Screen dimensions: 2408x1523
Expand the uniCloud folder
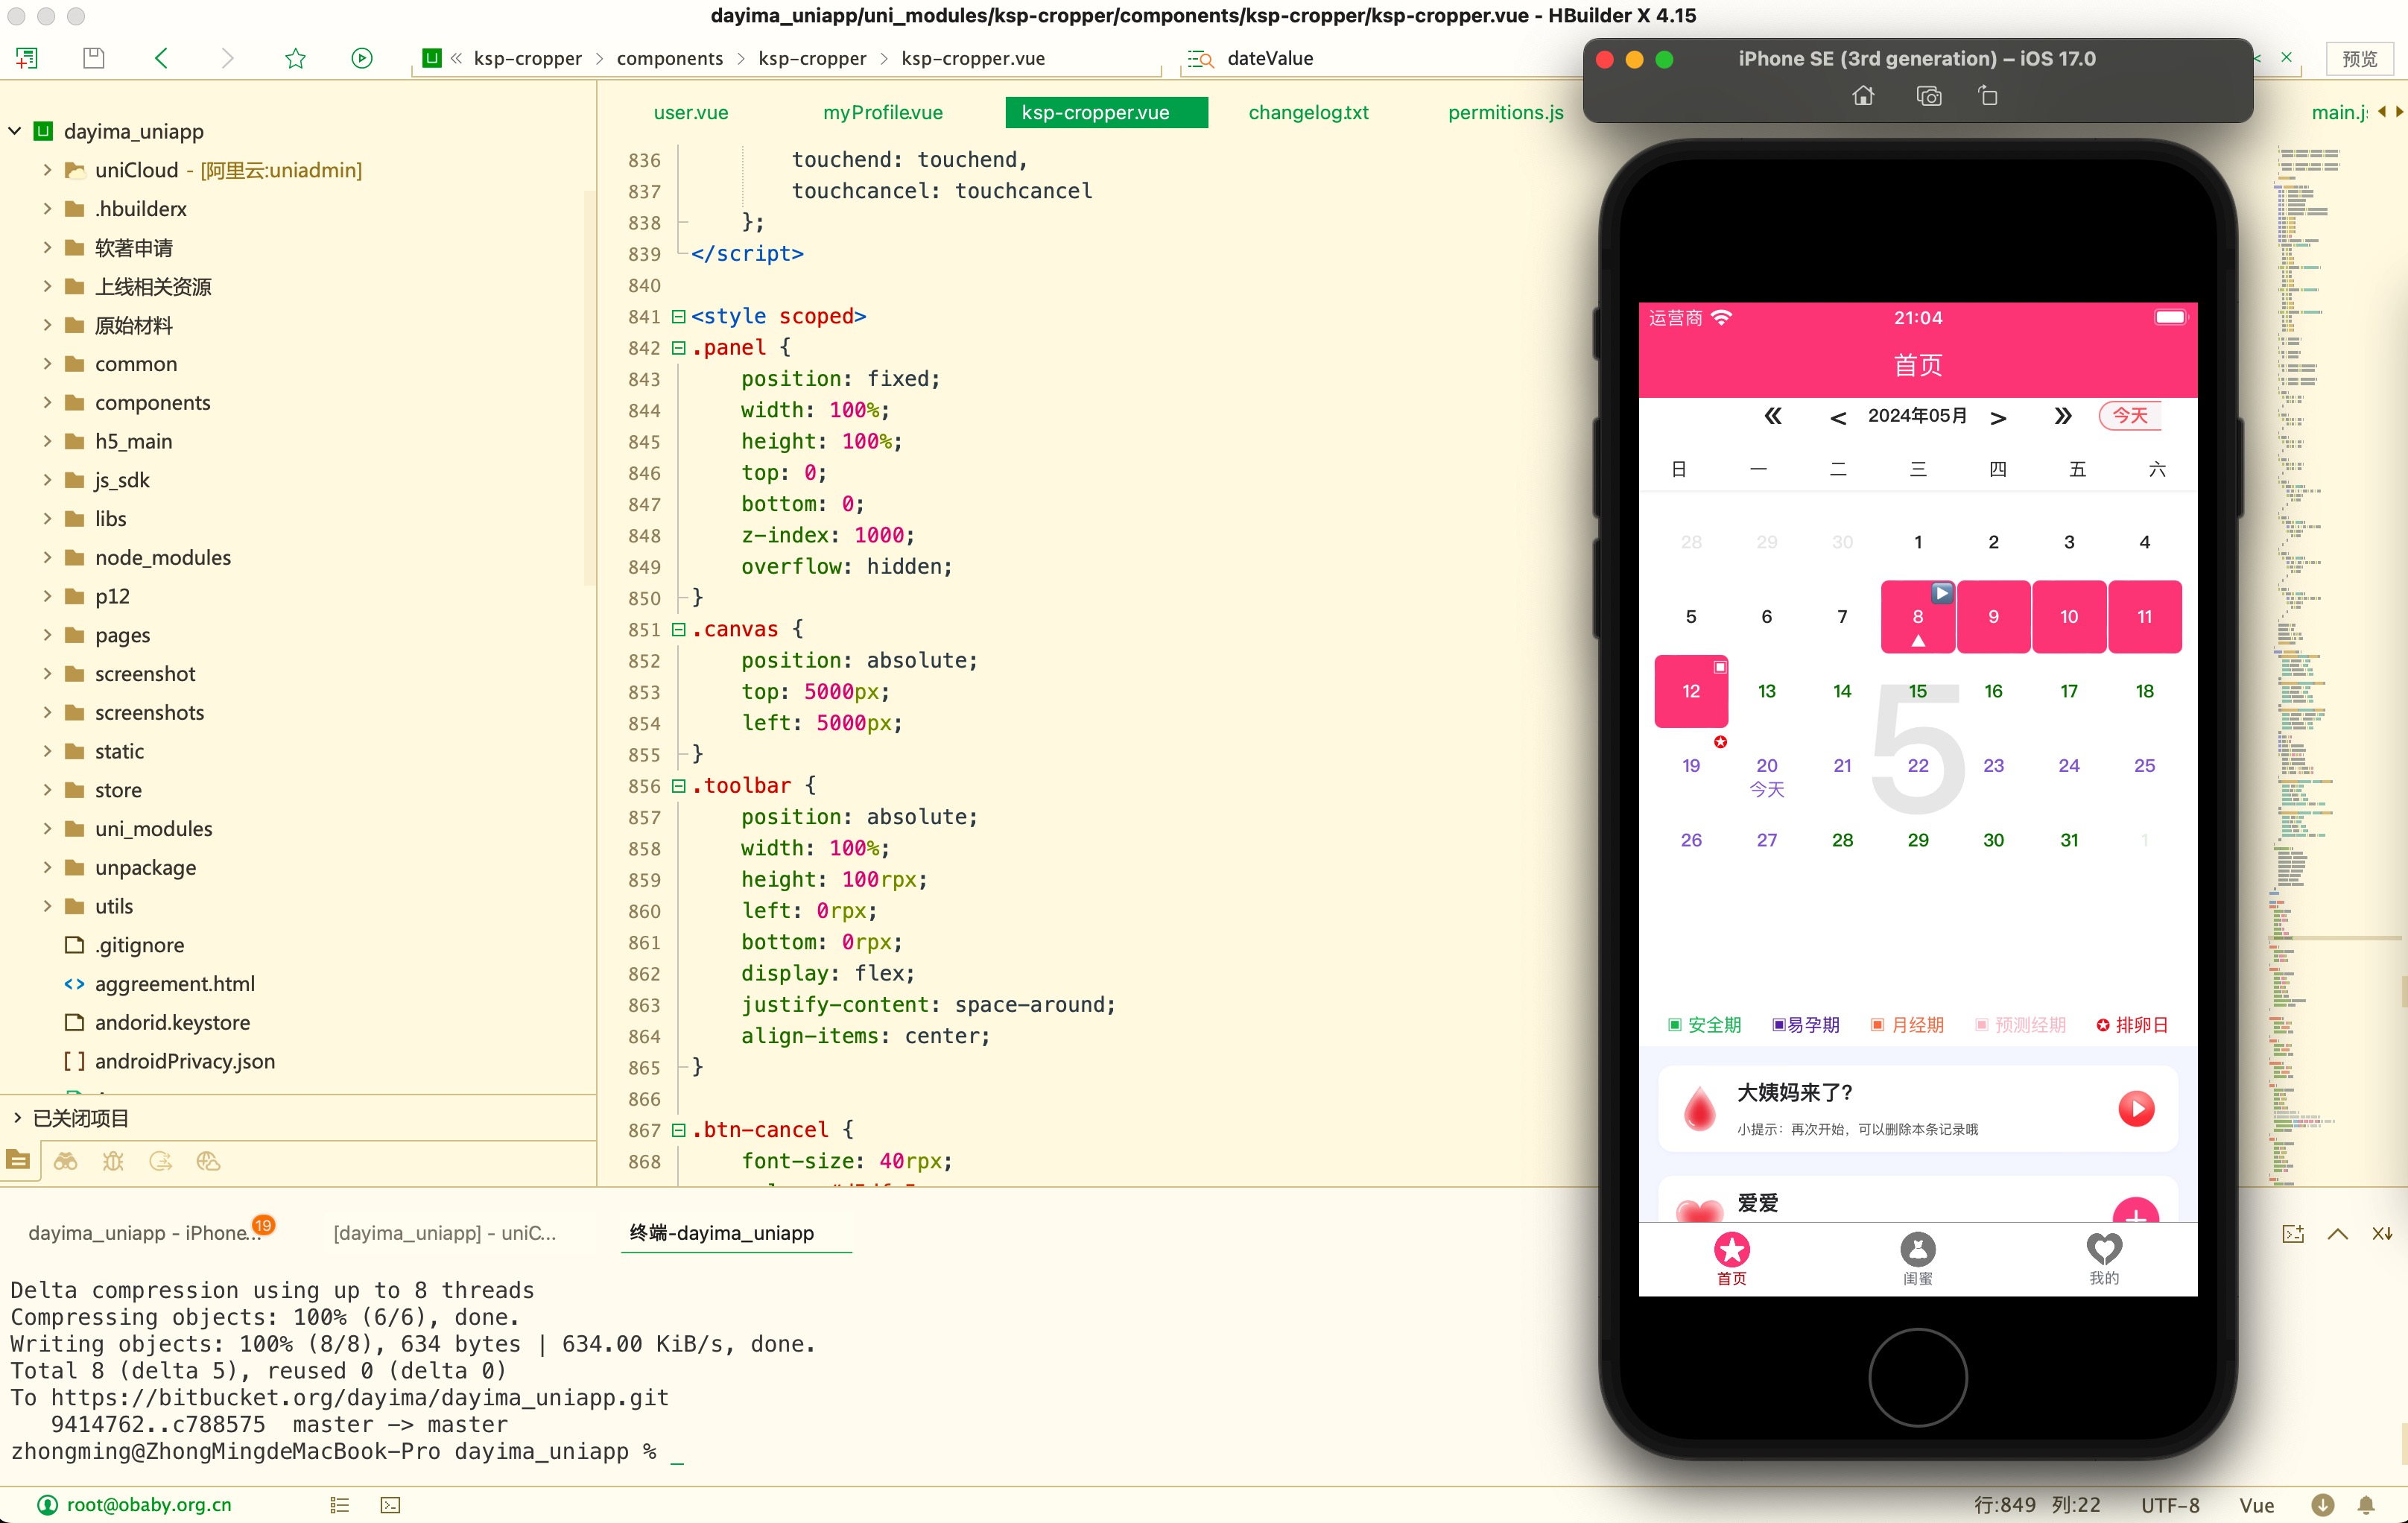tap(47, 170)
